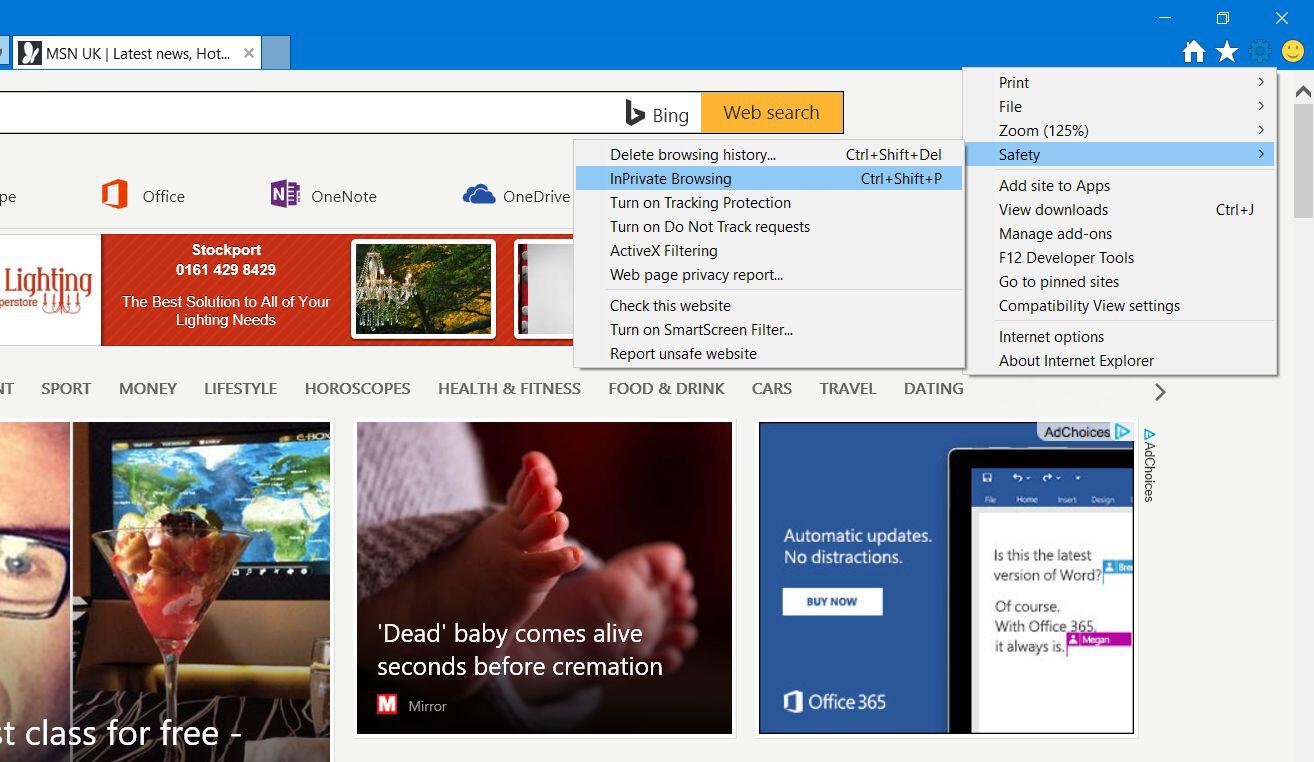1314x762 pixels.
Task: Expand the Print submenu
Action: click(x=1120, y=82)
